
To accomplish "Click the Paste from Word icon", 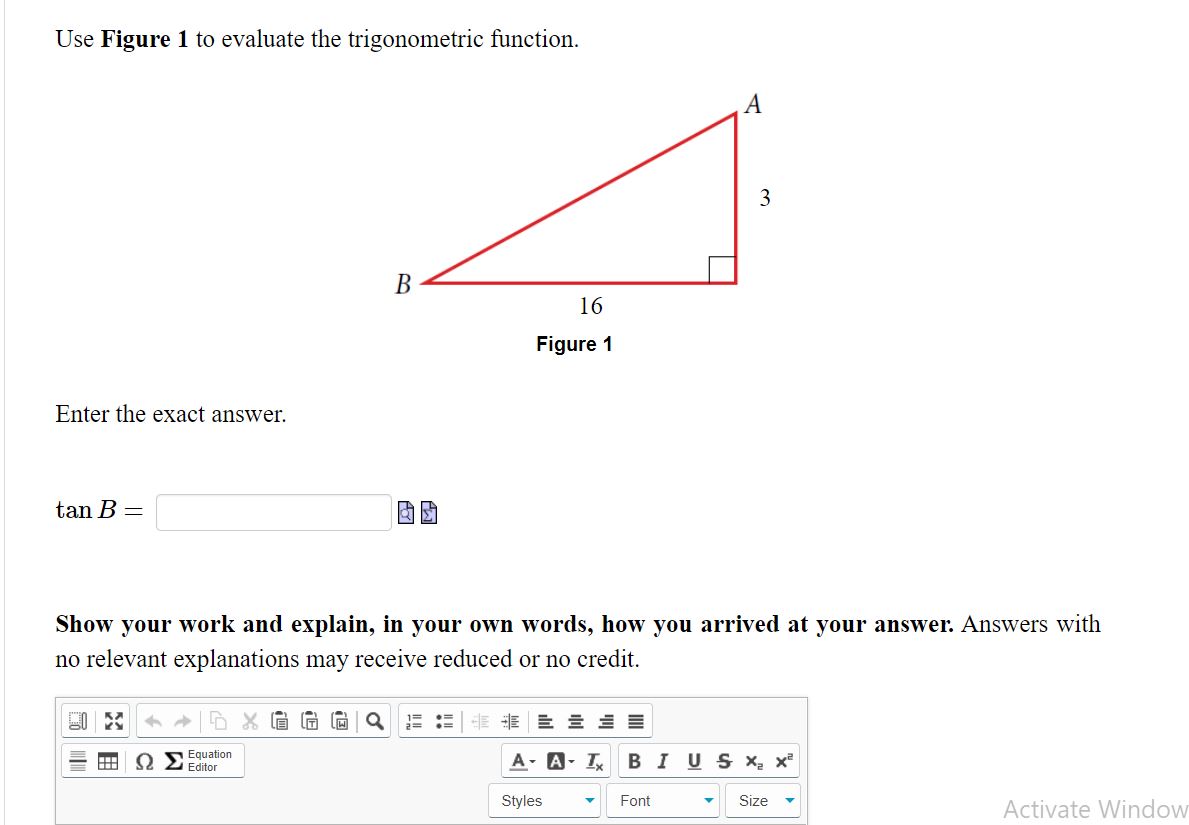I will pos(340,723).
